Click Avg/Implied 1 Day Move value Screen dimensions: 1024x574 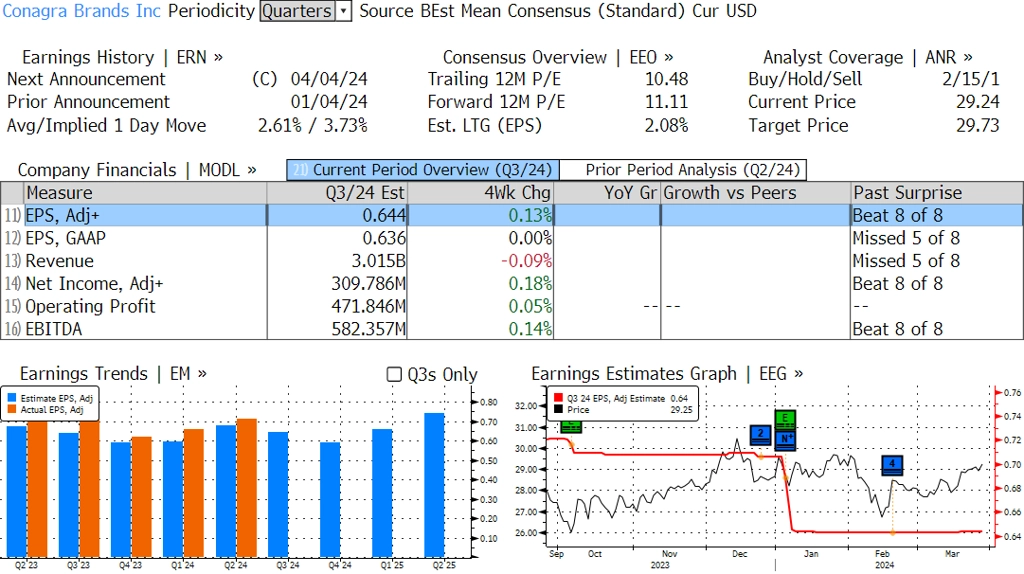click(313, 125)
